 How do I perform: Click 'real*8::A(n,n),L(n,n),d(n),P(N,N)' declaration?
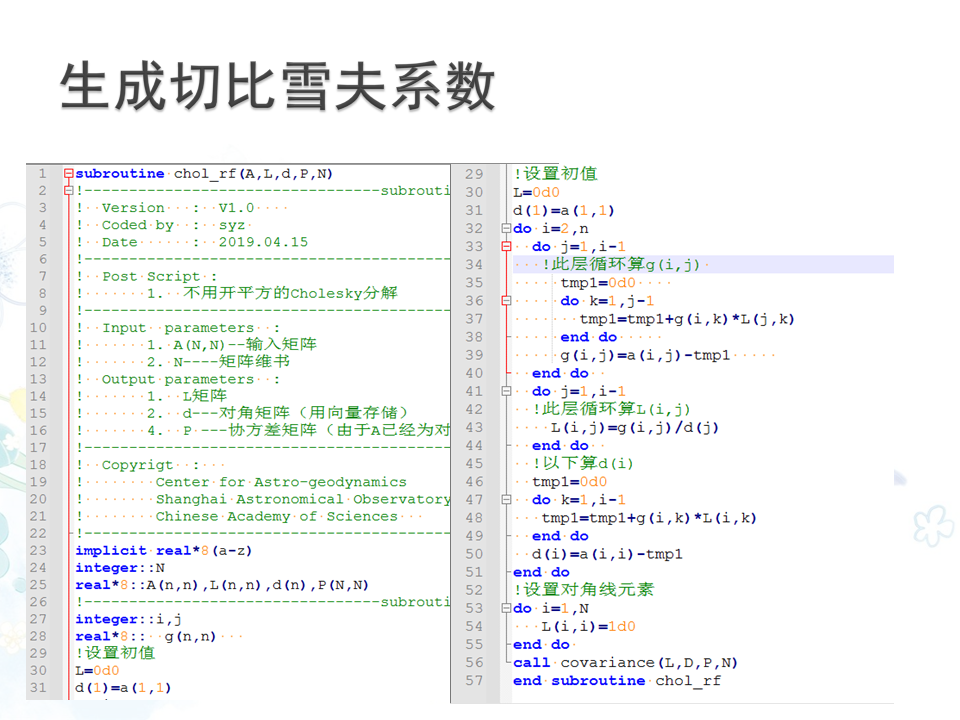point(222,585)
